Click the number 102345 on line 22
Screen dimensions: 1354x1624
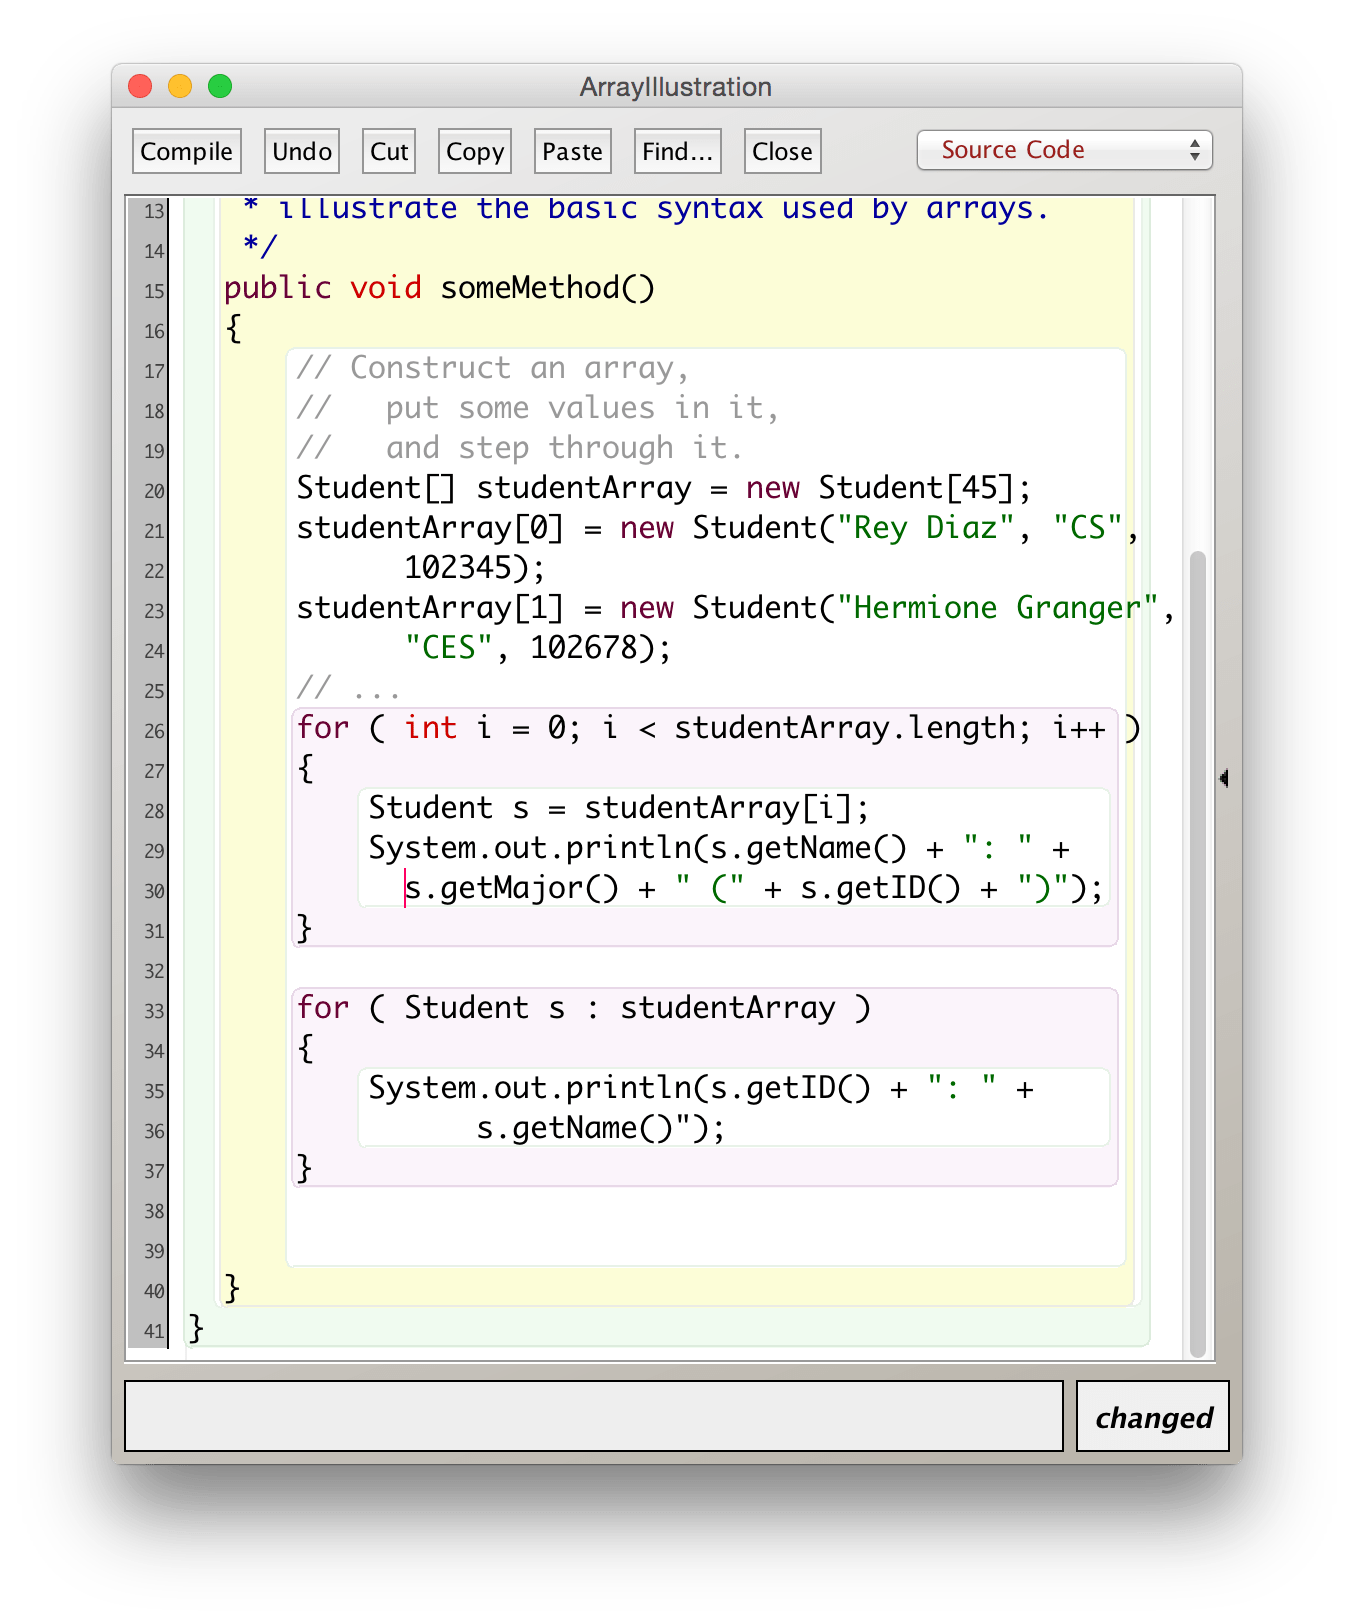coord(458,568)
